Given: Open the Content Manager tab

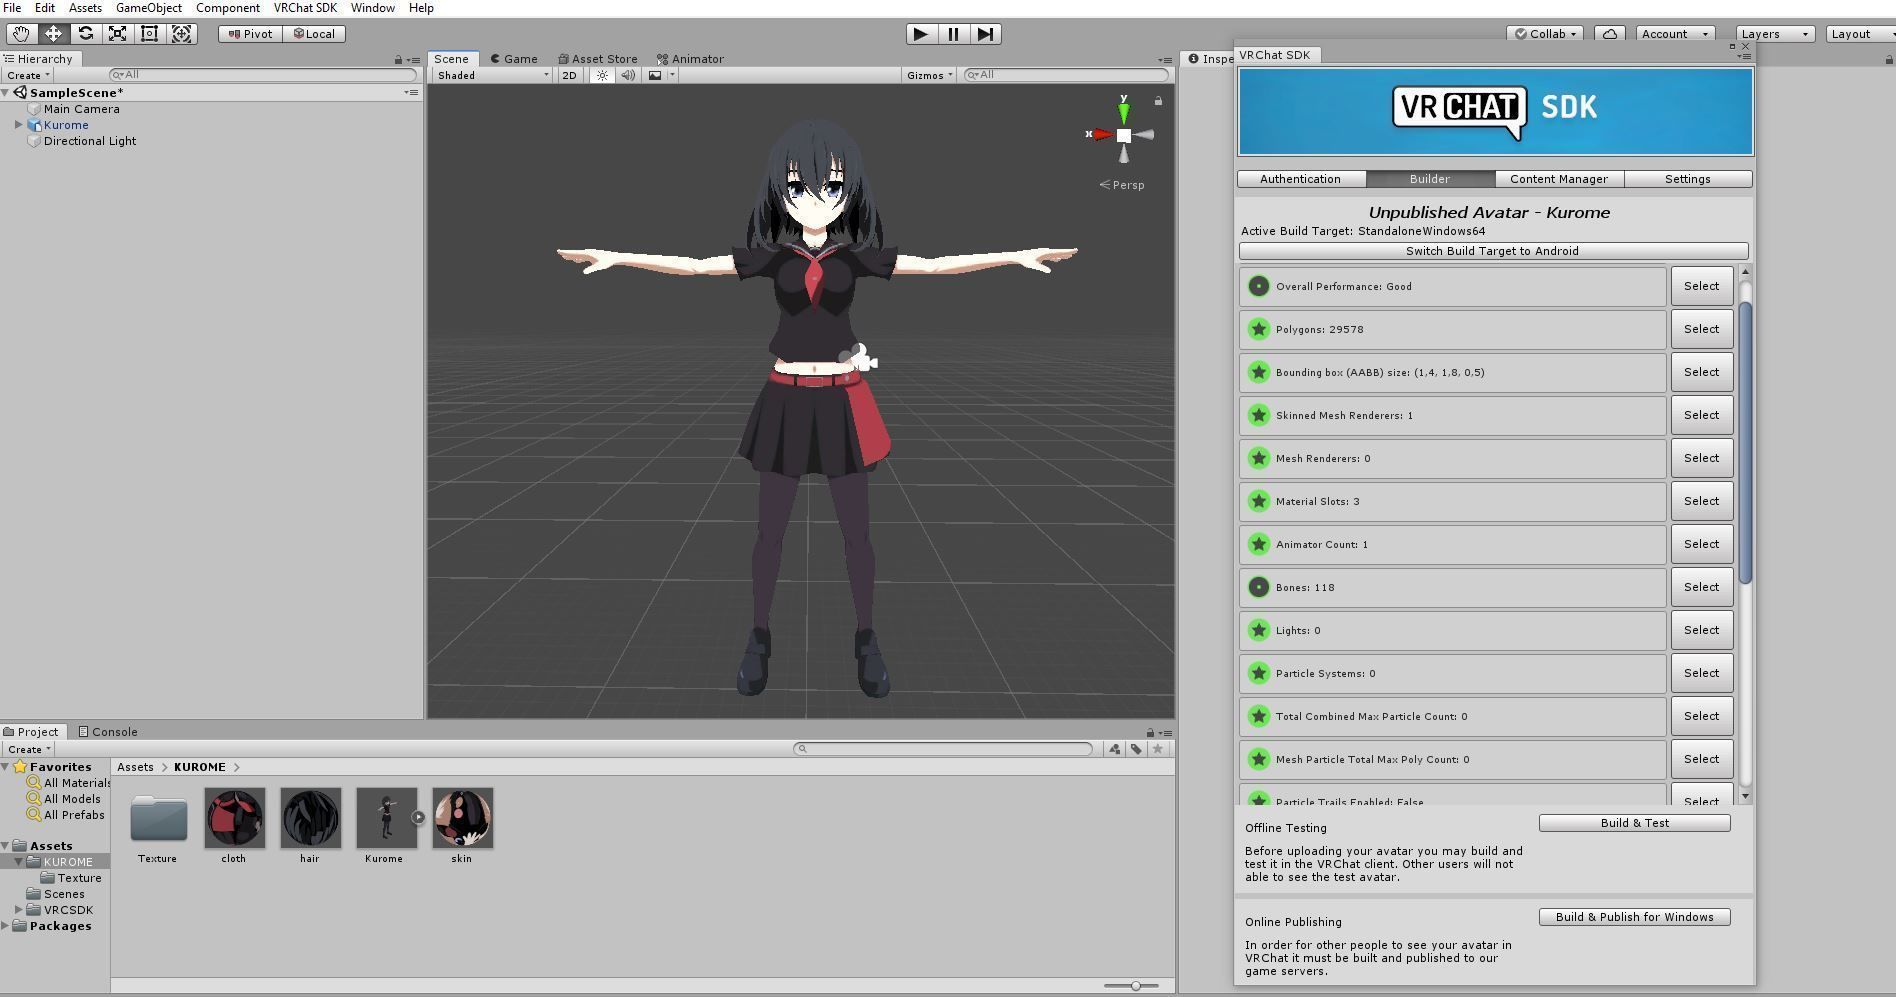Looking at the screenshot, I should pos(1559,179).
